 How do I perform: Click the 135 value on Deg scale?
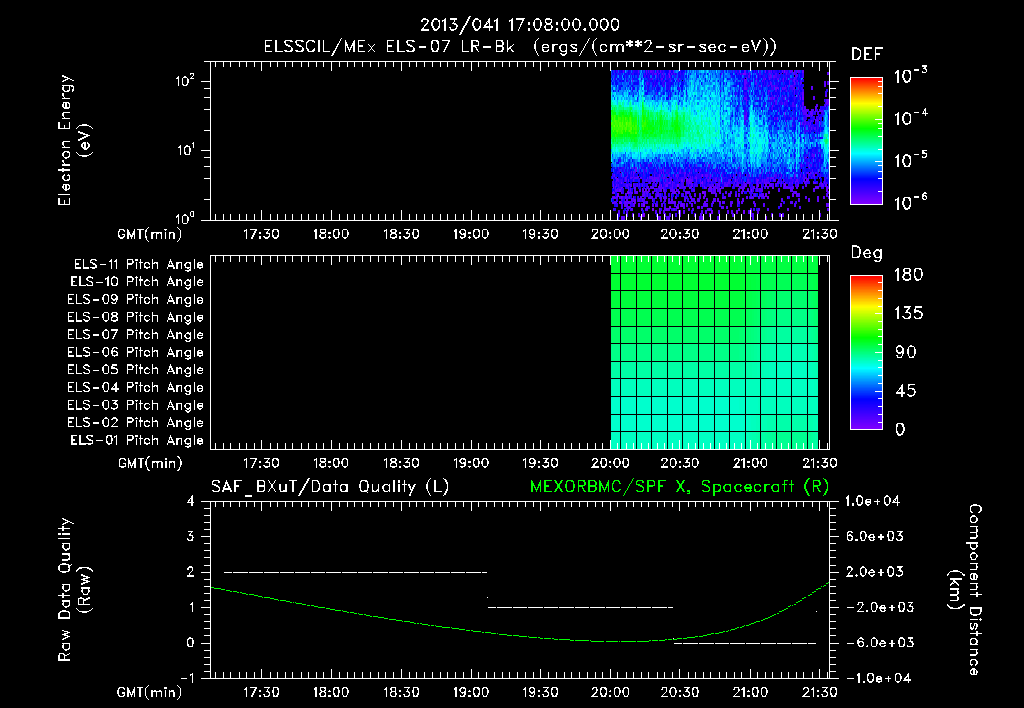pos(908,314)
